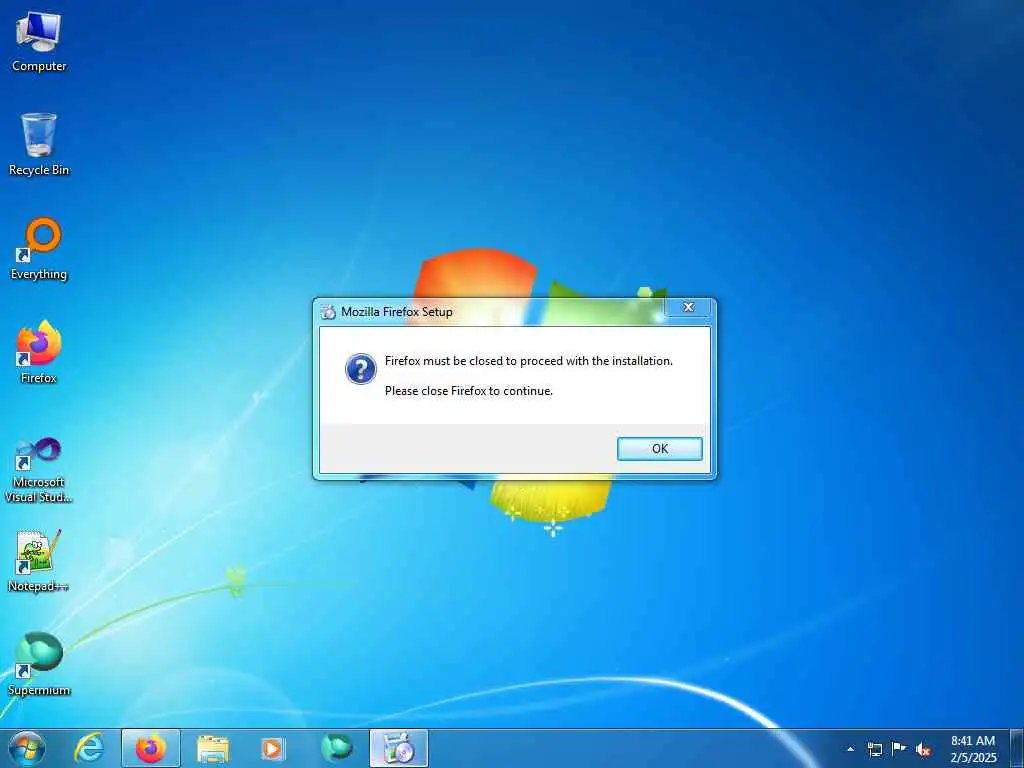
Task: Click the Mozilla Firefox Setup title bar icon
Action: point(328,312)
